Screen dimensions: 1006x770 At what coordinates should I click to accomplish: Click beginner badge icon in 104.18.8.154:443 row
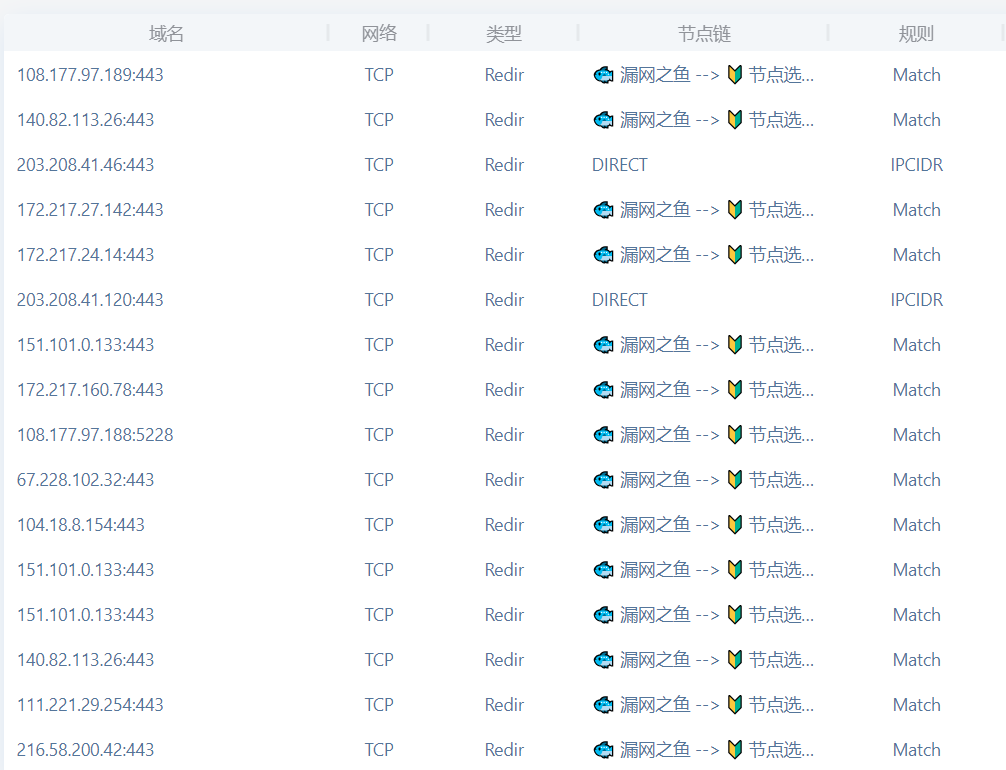pyautogui.click(x=735, y=525)
